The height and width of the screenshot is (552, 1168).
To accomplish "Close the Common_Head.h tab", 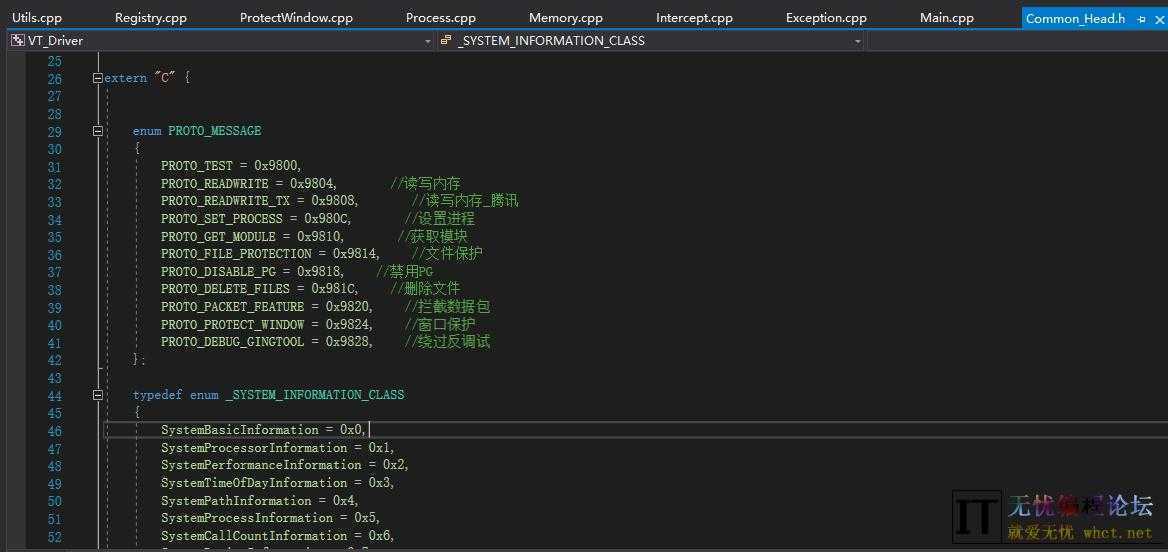I will tap(1158, 18).
